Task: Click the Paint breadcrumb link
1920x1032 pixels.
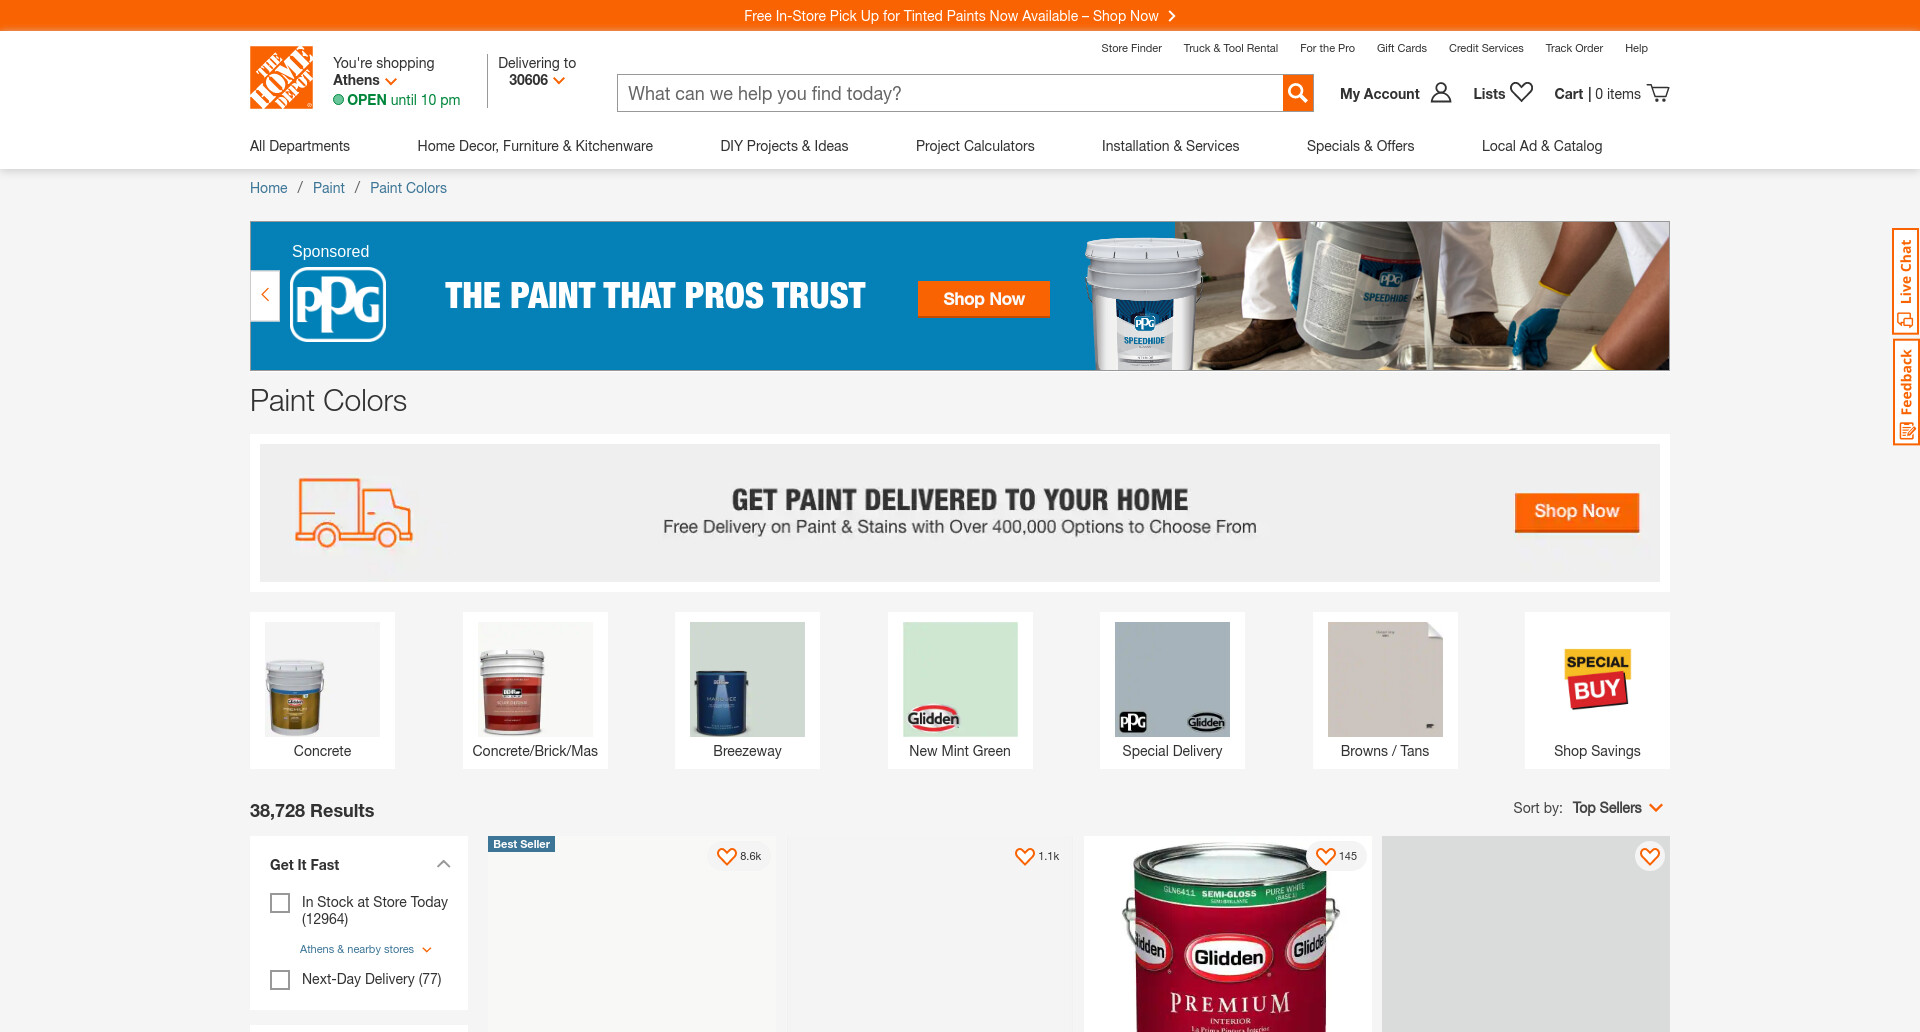Action: [328, 188]
